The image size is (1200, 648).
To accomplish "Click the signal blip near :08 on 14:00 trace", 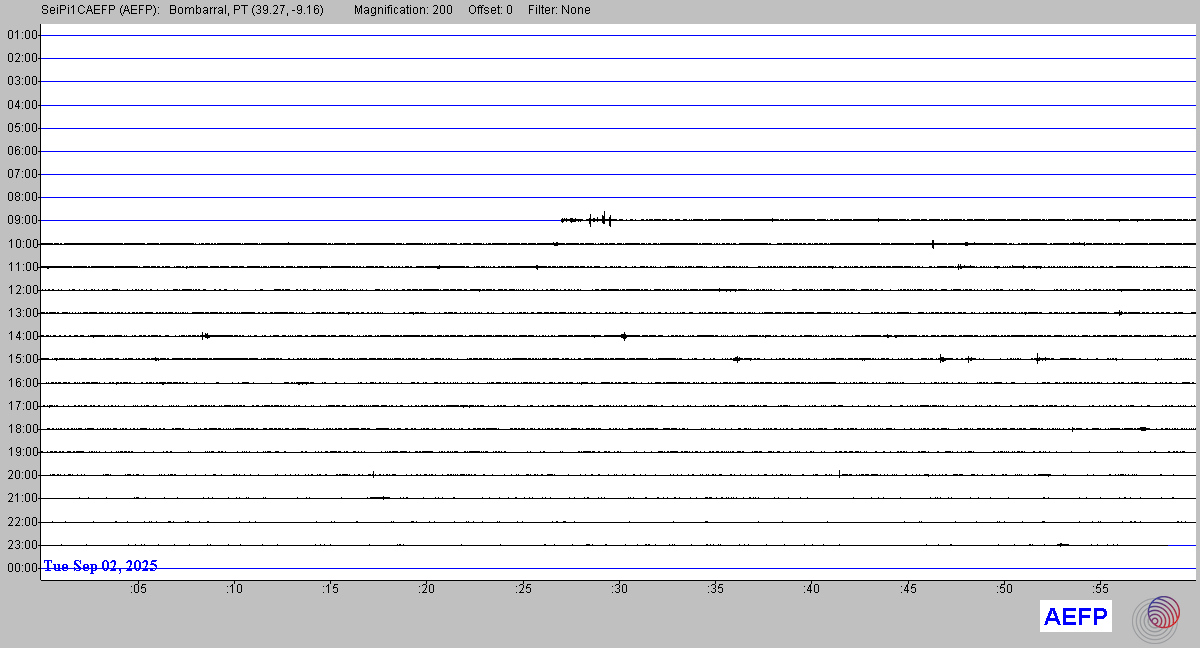I will point(204,336).
